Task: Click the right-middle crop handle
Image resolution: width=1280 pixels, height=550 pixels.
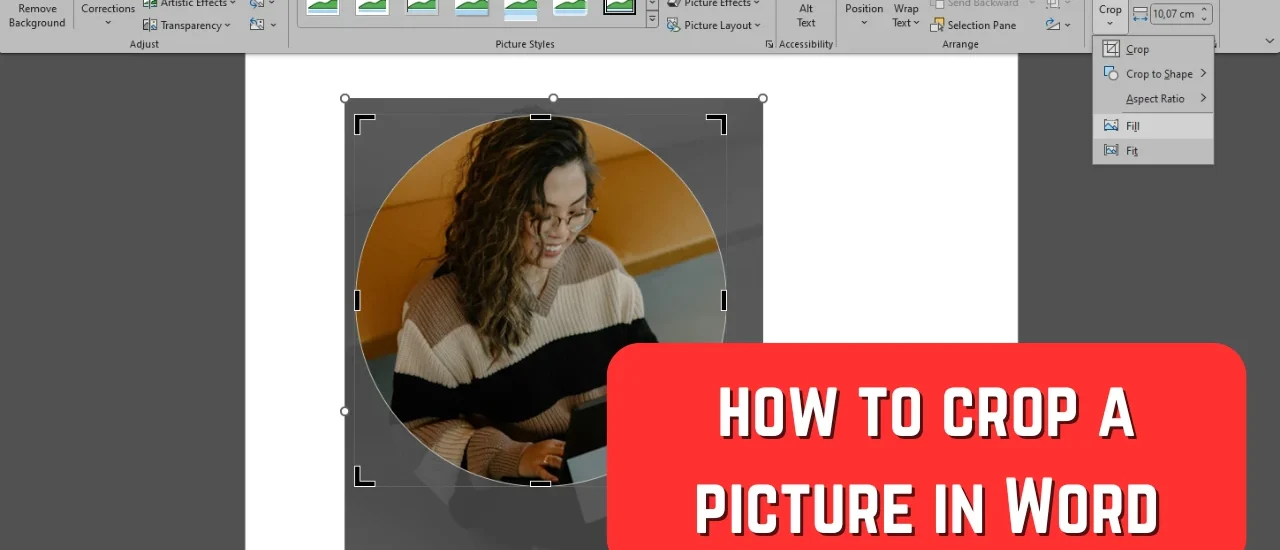Action: tap(723, 300)
